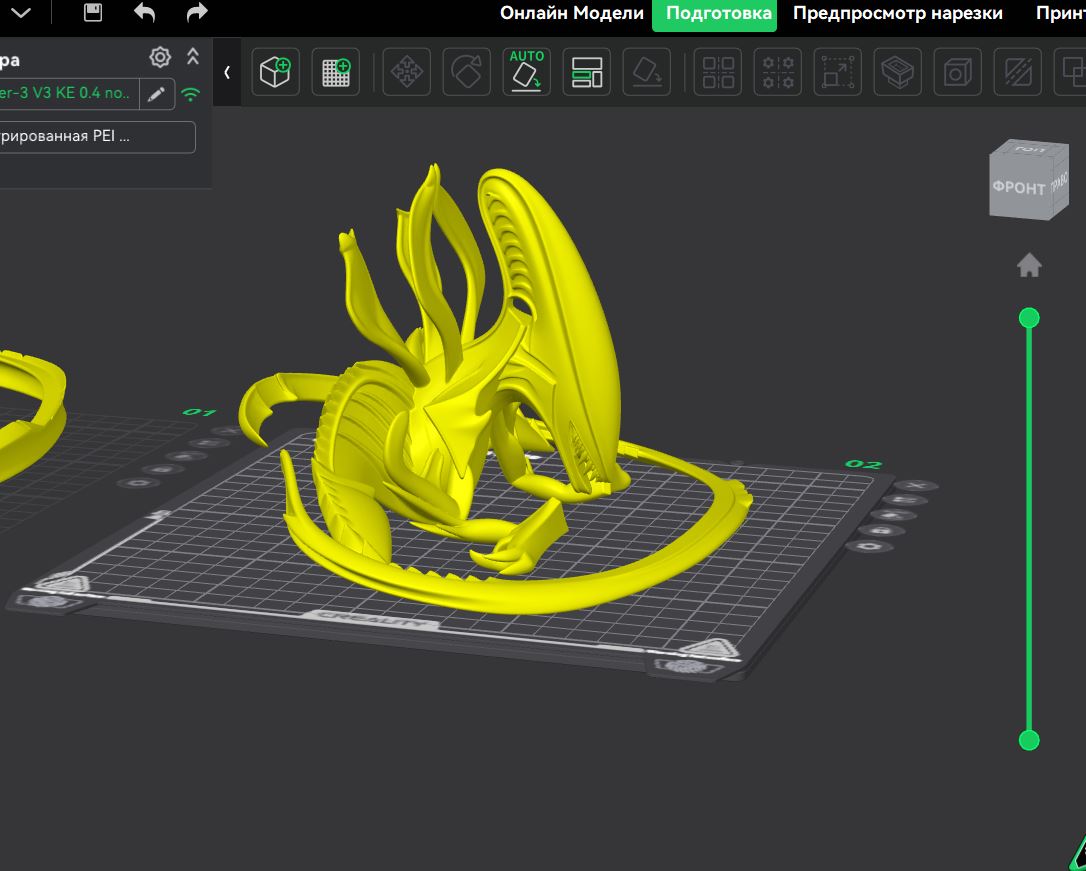Image resolution: width=1086 pixels, height=871 pixels.
Task: Click the overlapping squares toolbar icon
Action: pyautogui.click(x=1071, y=72)
